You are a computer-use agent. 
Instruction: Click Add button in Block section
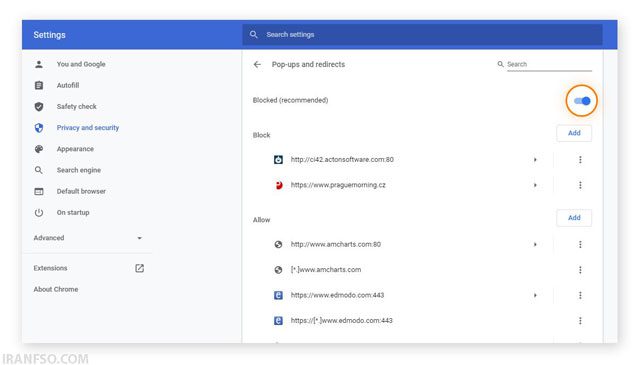click(574, 133)
